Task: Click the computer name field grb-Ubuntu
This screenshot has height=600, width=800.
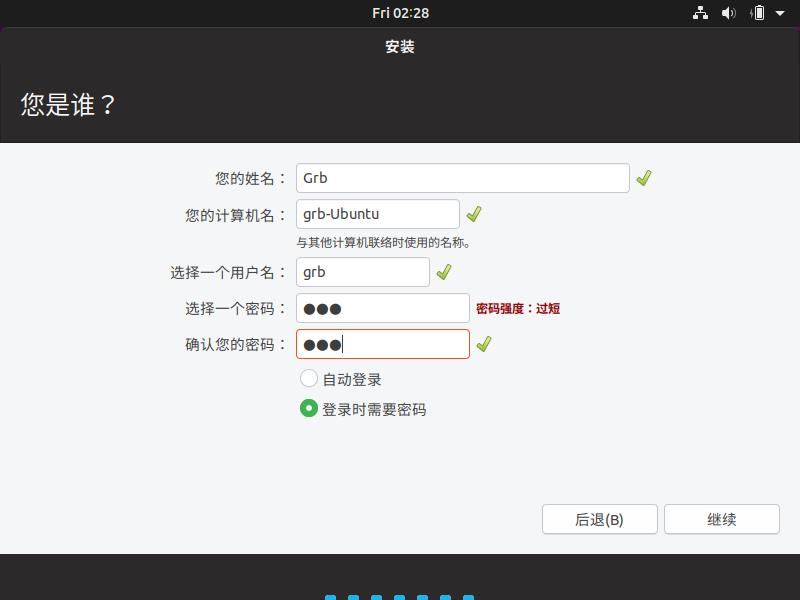Action: pos(378,214)
